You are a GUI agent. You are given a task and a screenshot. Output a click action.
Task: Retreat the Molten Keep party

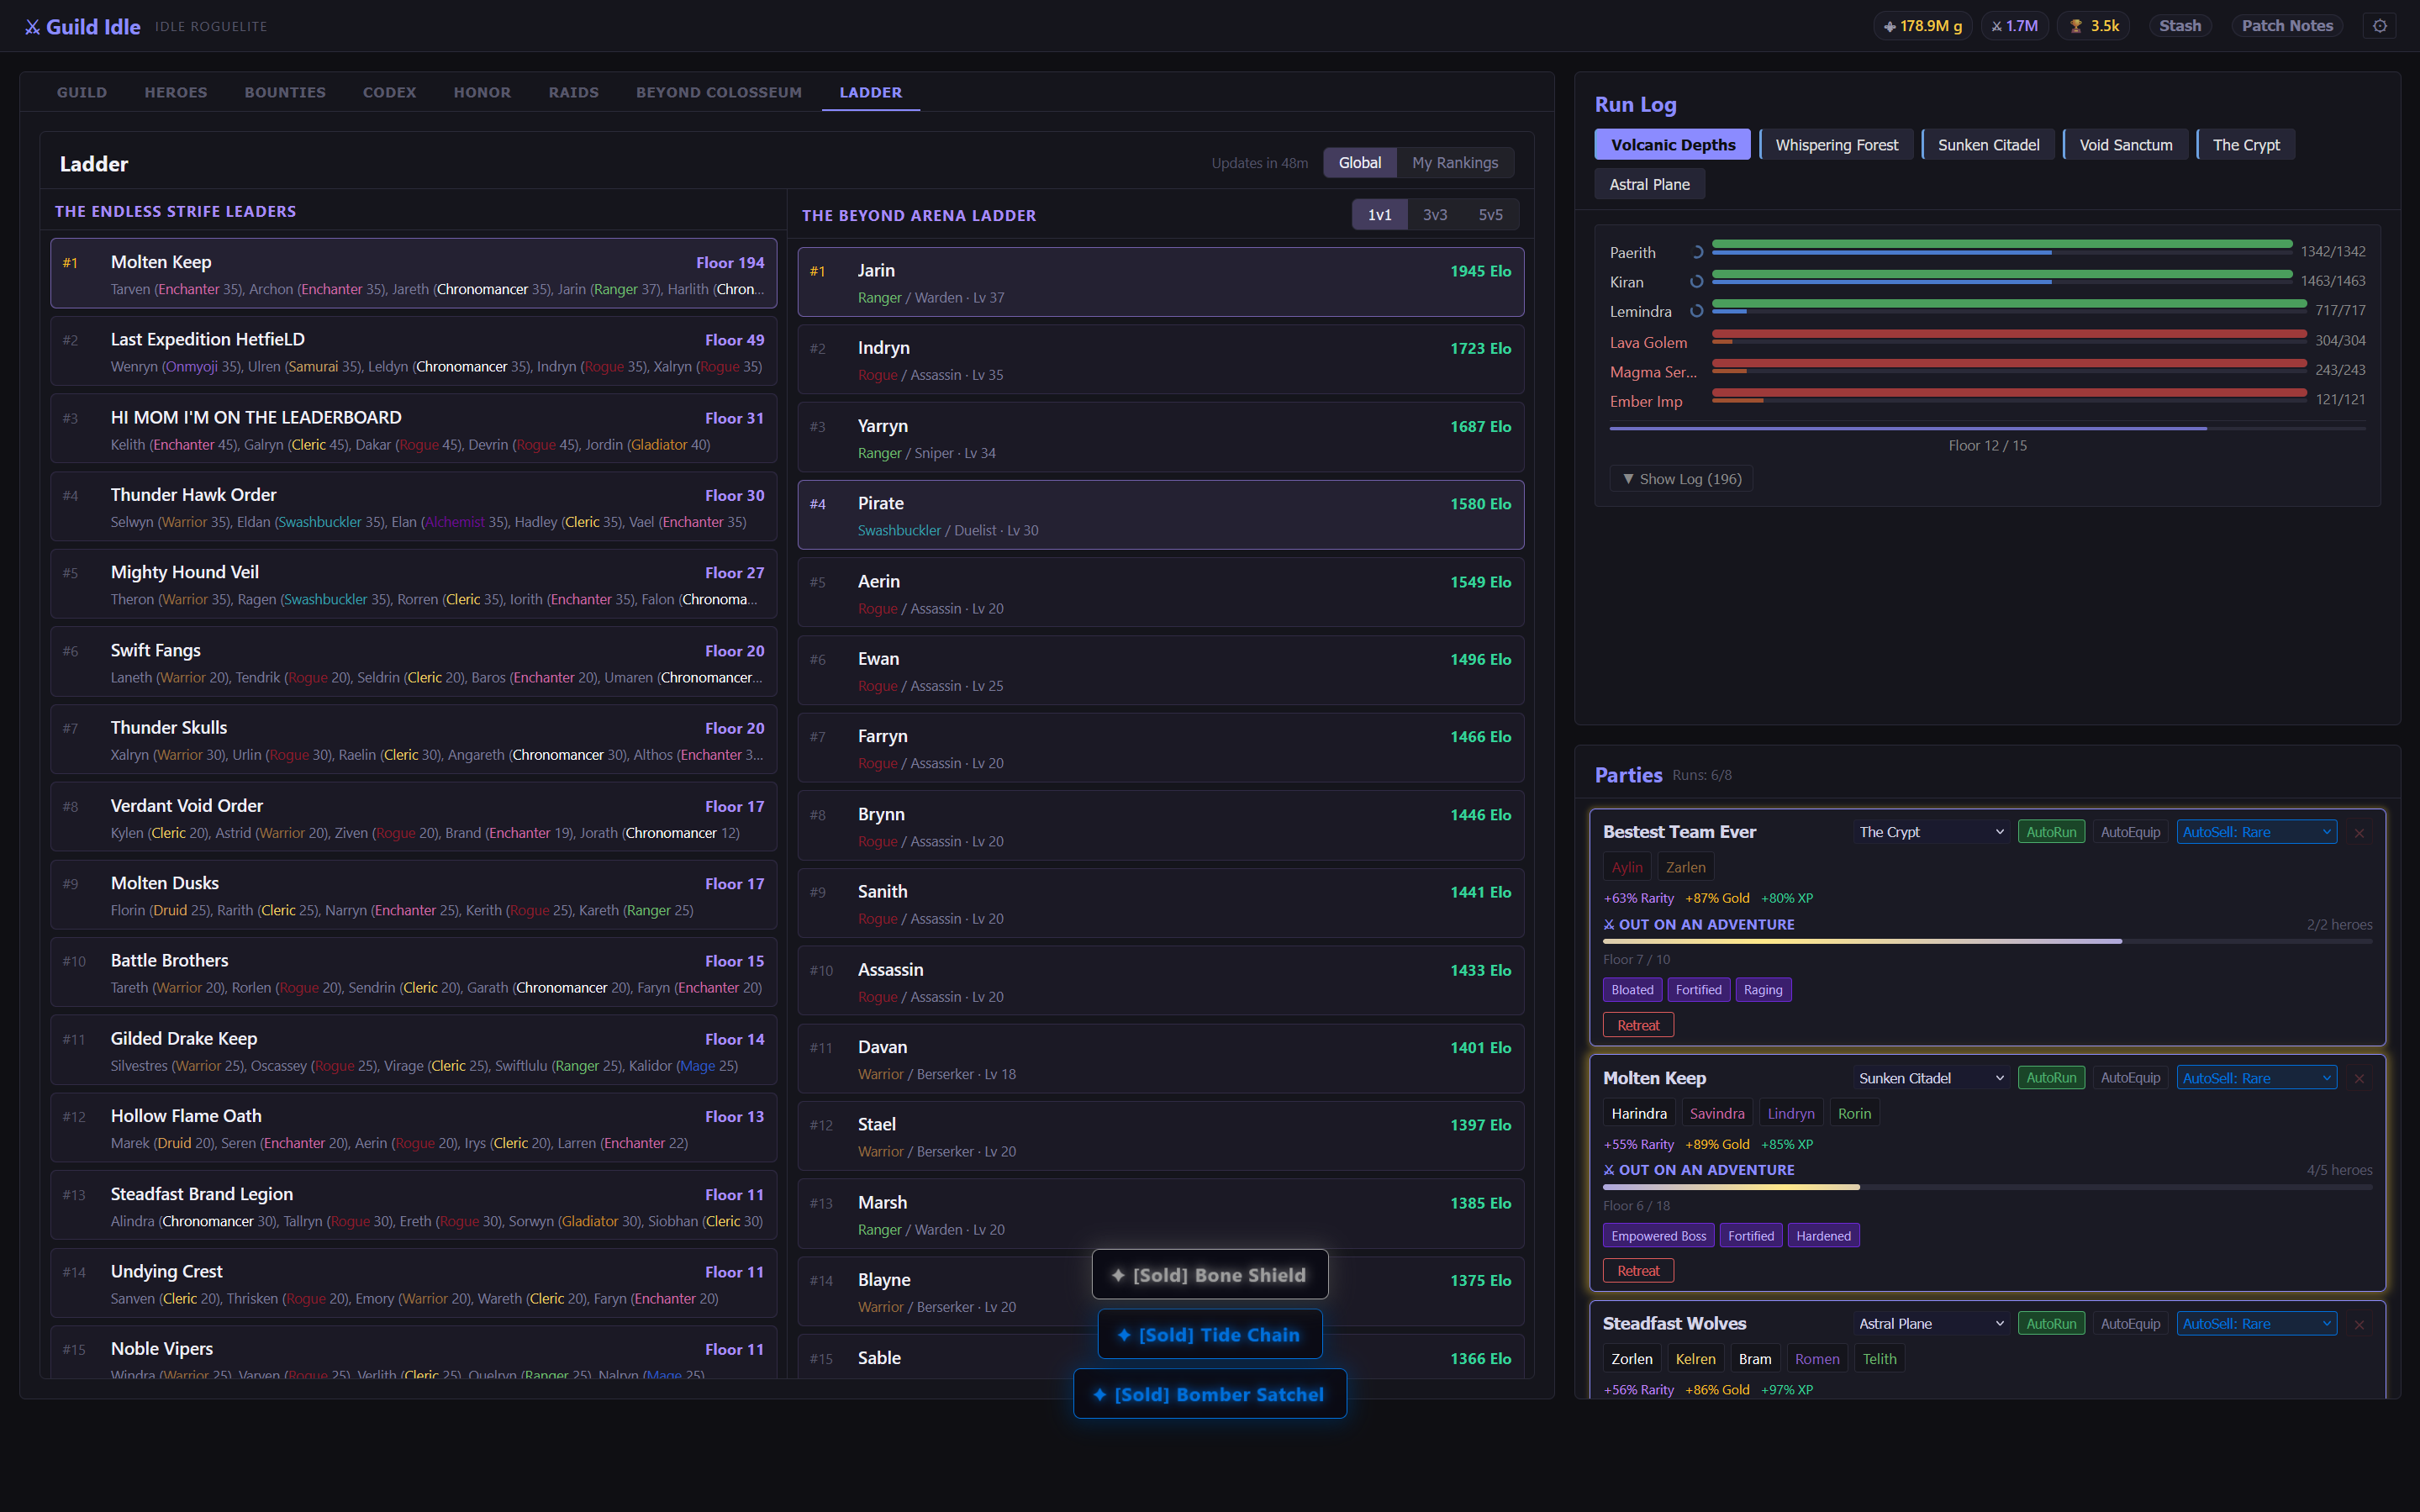[x=1638, y=1271]
